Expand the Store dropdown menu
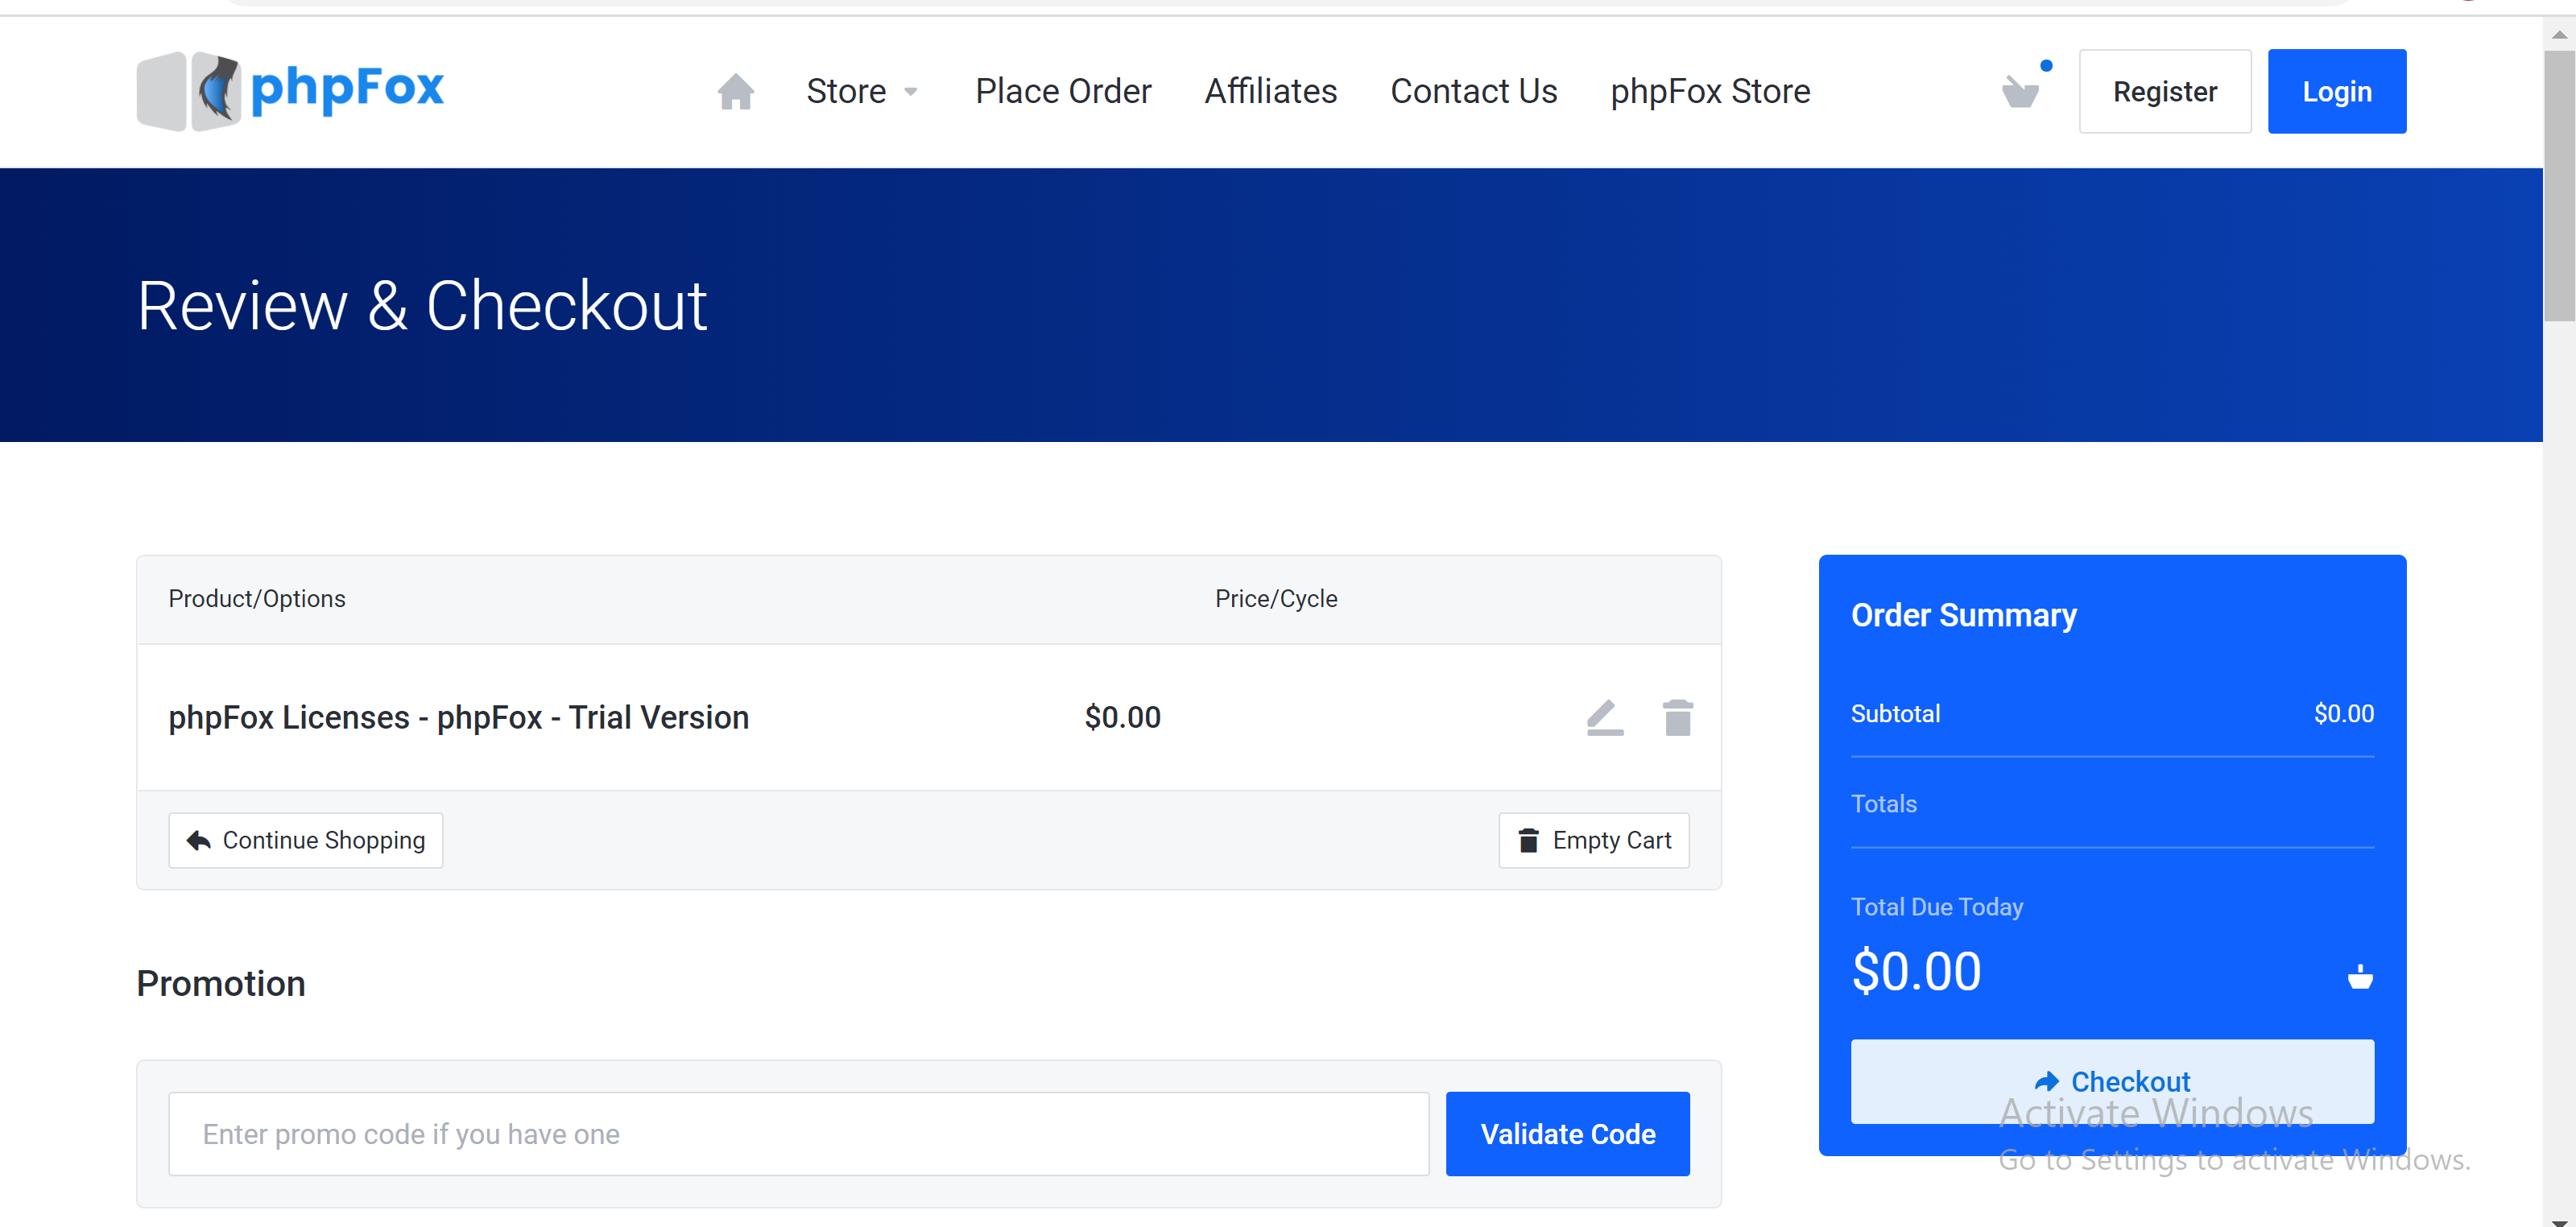The height and width of the screenshot is (1227, 2576). click(862, 91)
